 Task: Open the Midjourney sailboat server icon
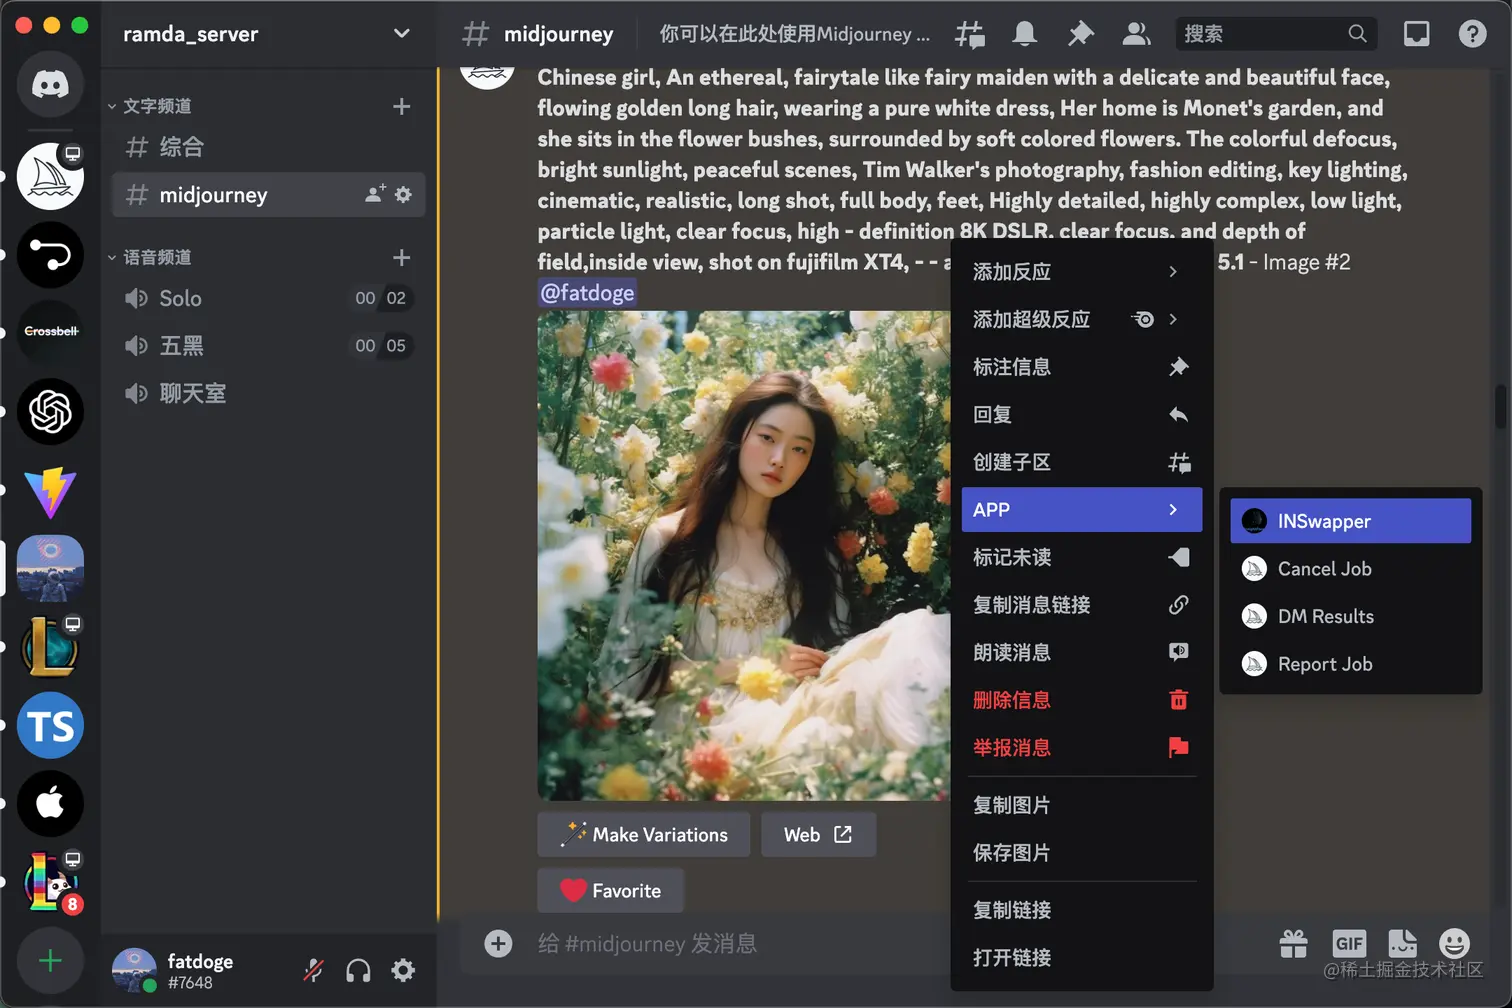click(x=50, y=176)
